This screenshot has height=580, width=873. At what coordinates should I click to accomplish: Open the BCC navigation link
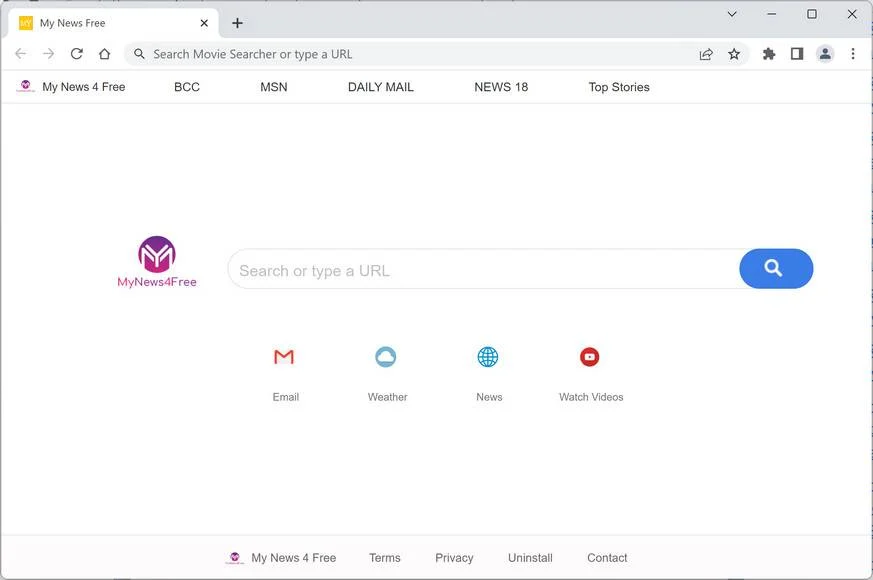pos(187,87)
